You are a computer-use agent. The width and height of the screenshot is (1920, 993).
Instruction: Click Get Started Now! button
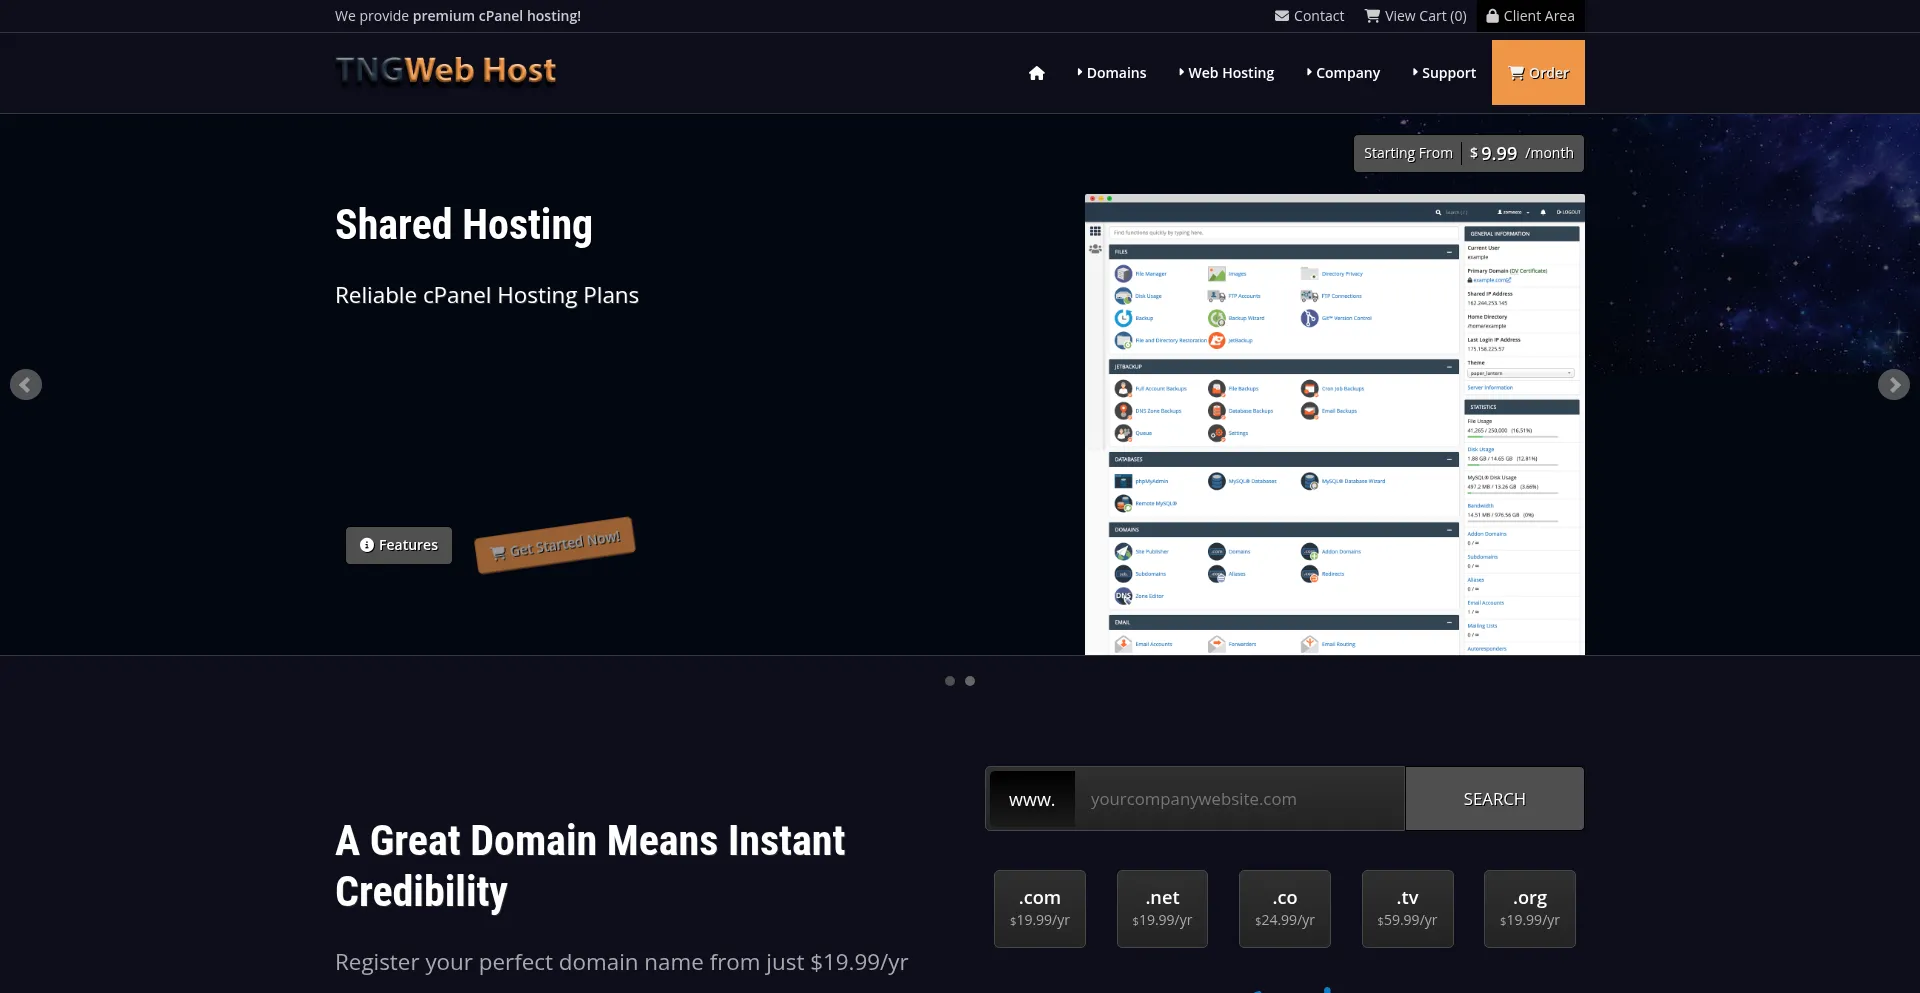[x=555, y=545]
